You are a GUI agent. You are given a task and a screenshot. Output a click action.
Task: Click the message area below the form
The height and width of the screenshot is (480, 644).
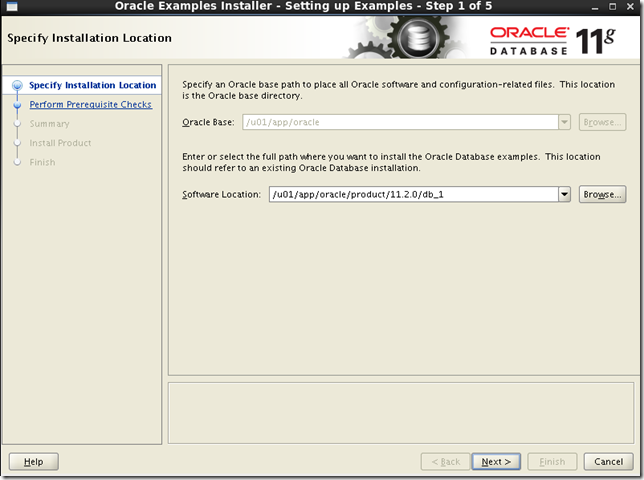pyautogui.click(x=401, y=413)
